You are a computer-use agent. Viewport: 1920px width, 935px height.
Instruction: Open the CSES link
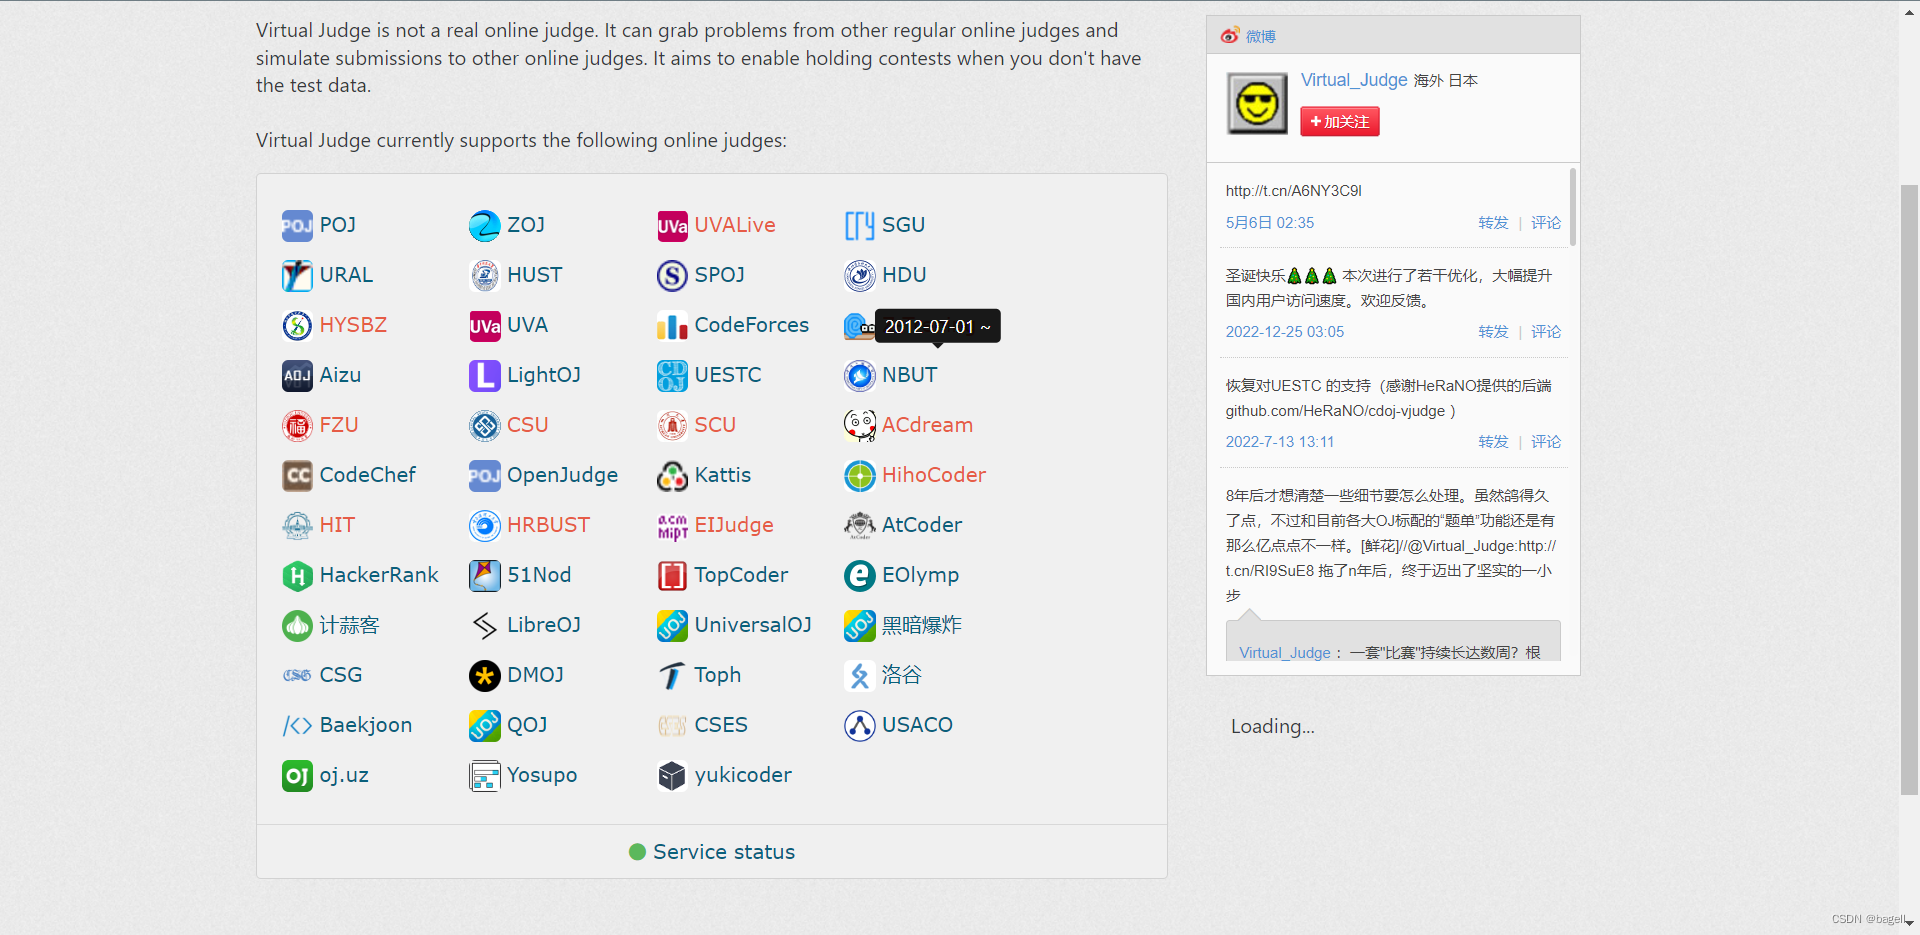click(721, 725)
